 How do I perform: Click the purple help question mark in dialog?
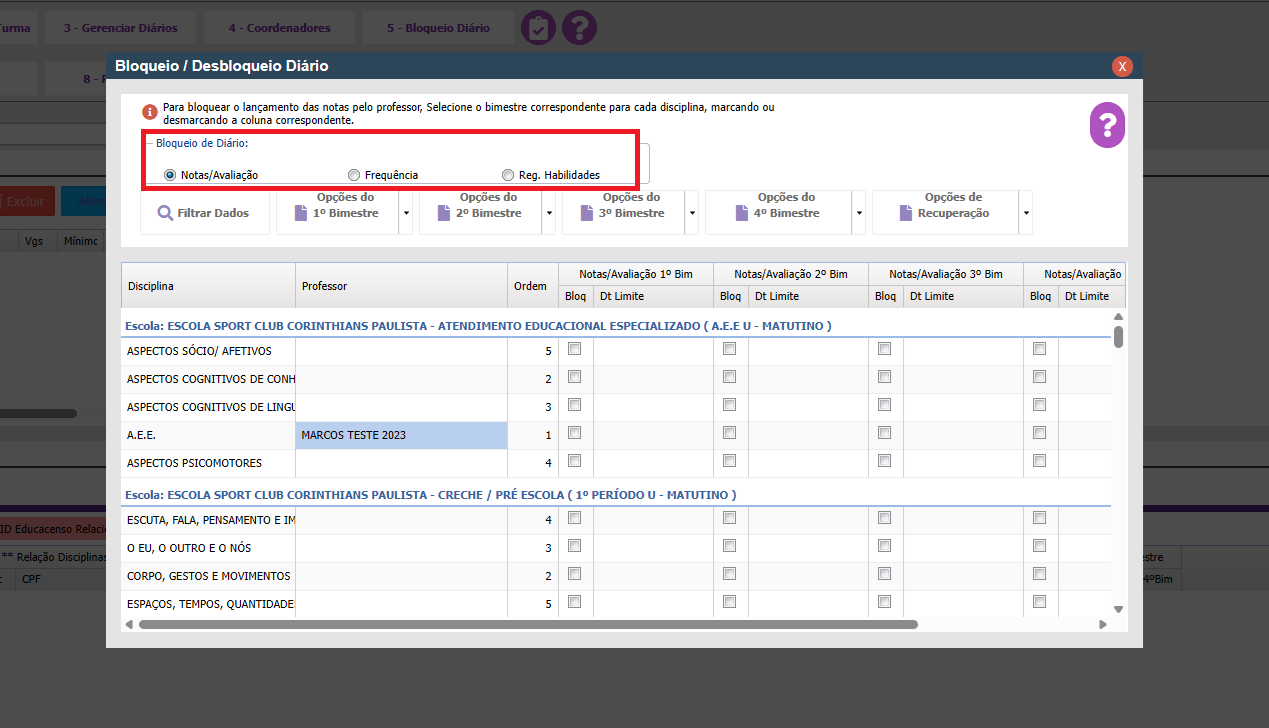(1107, 126)
